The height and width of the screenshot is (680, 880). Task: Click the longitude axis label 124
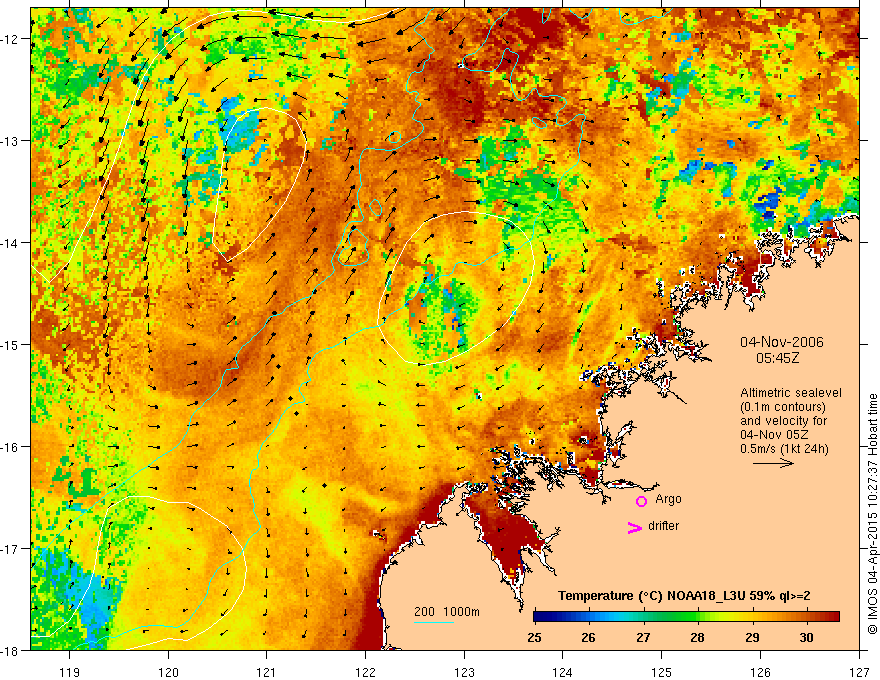pyautogui.click(x=563, y=672)
